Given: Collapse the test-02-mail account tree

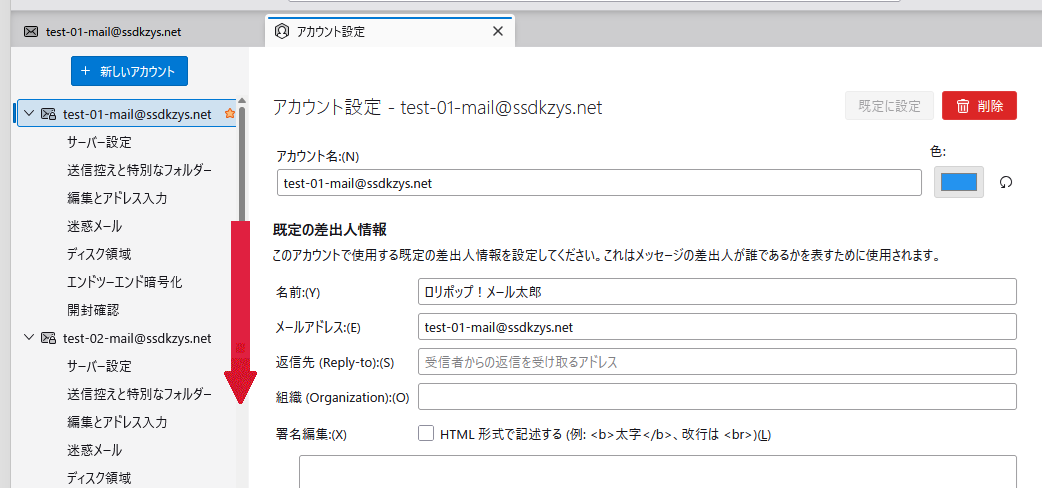Looking at the screenshot, I should pyautogui.click(x=28, y=338).
